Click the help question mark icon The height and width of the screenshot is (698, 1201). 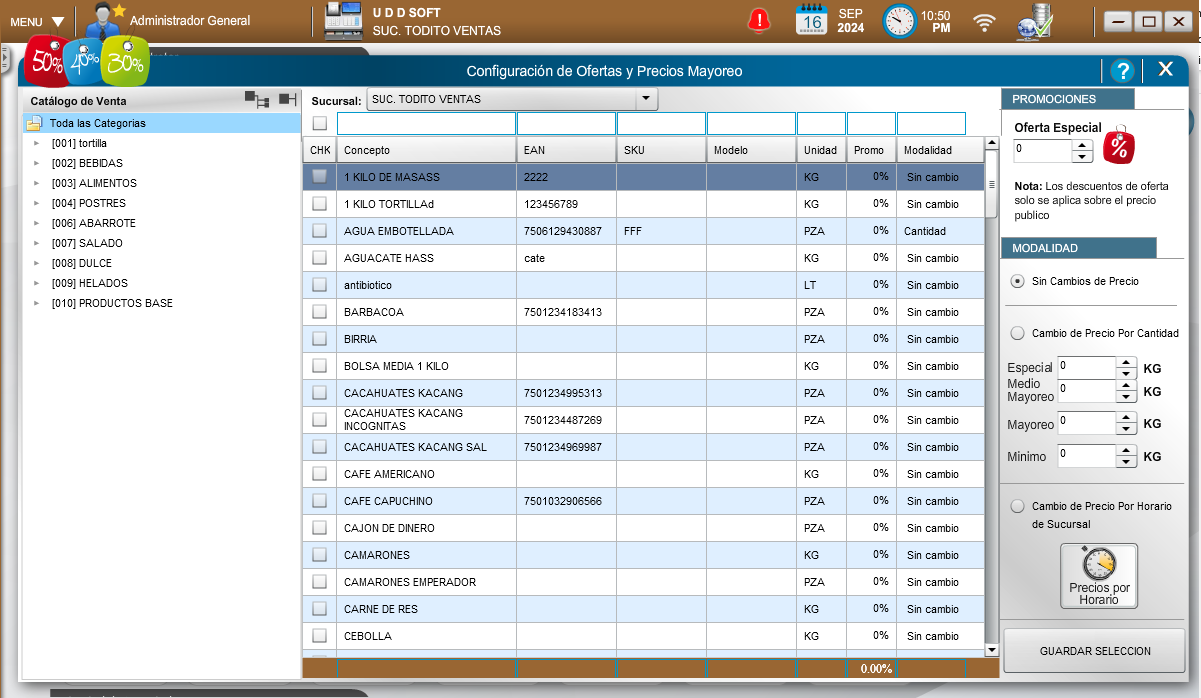pos(1123,70)
